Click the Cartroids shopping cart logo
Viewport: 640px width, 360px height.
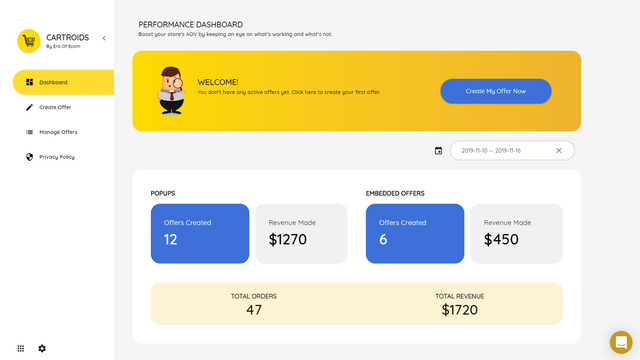pyautogui.click(x=29, y=41)
